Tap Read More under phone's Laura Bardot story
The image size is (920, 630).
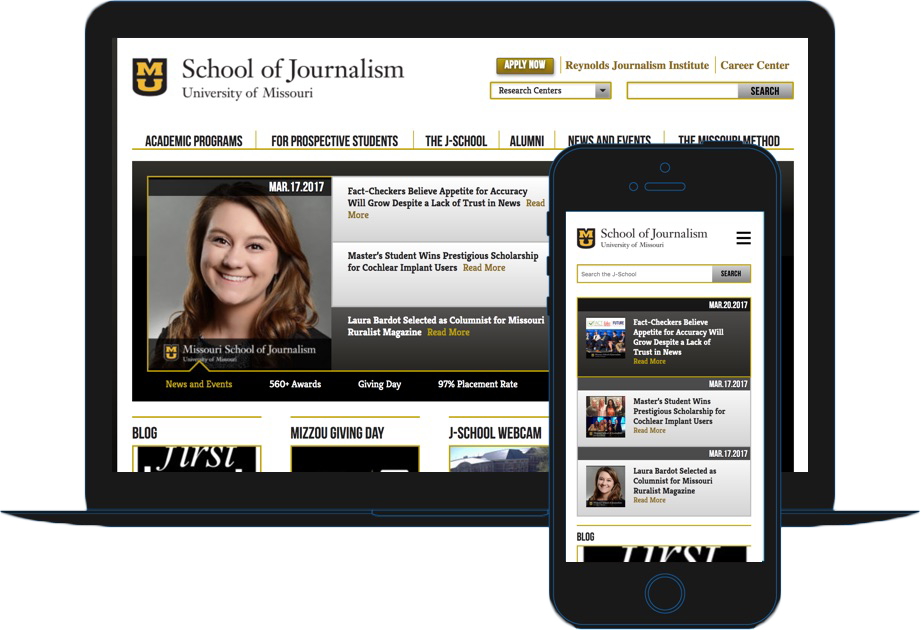650,500
